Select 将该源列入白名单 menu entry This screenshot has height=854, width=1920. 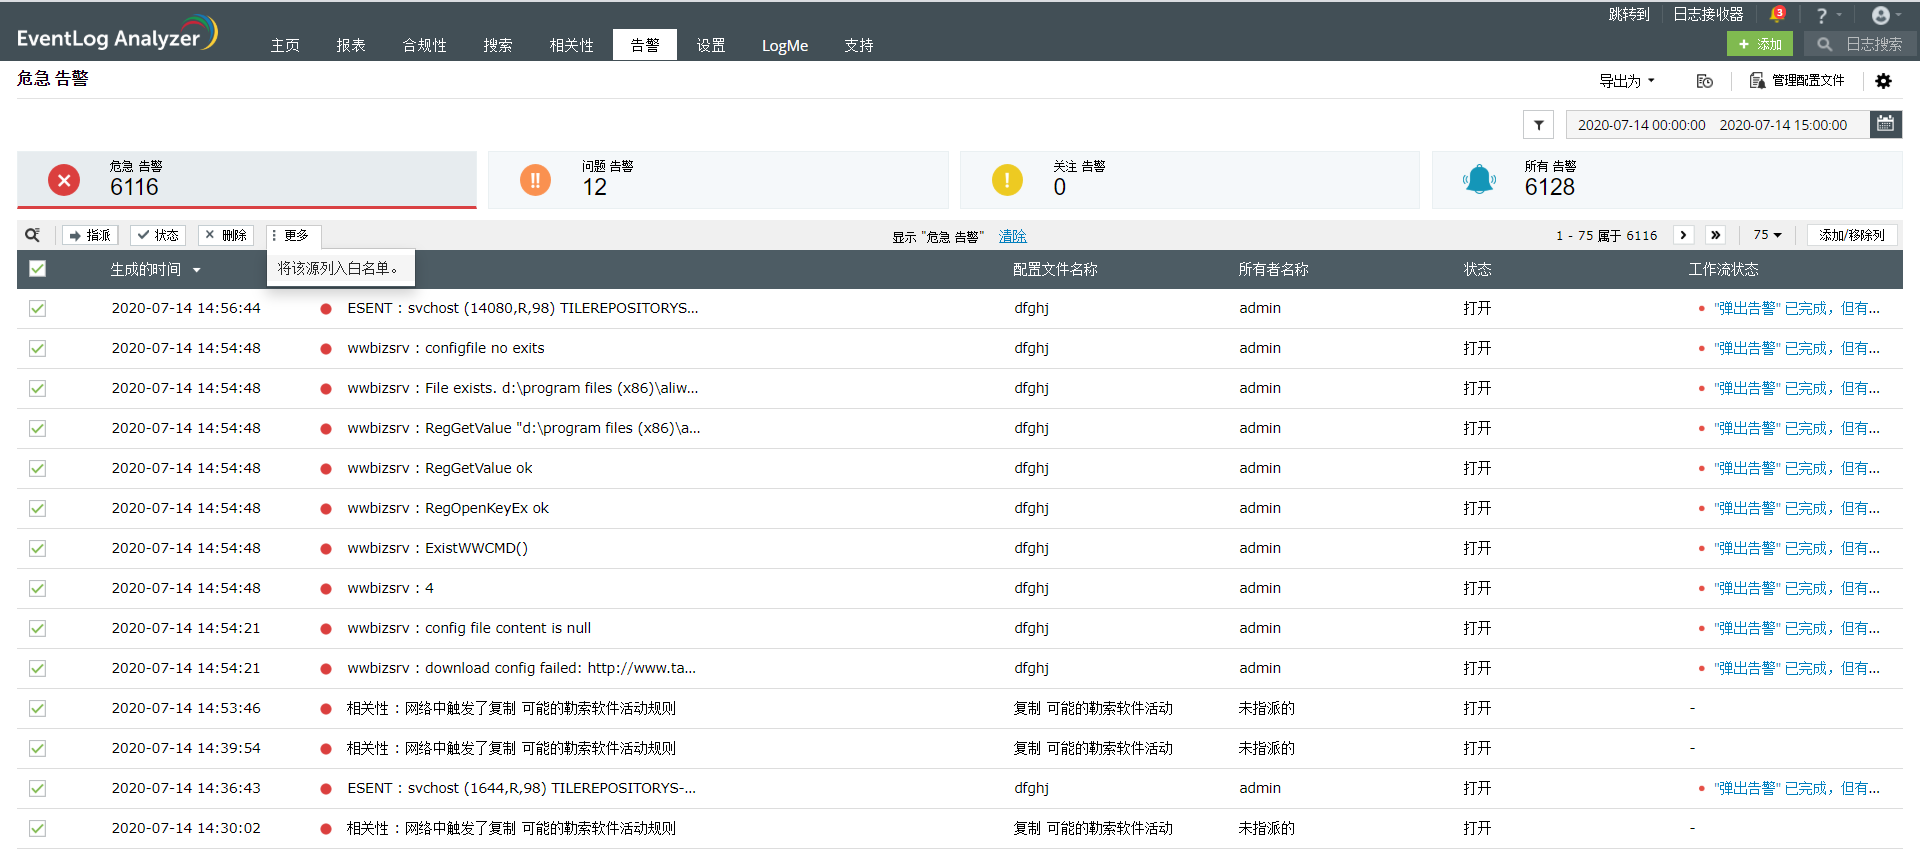[x=340, y=268]
